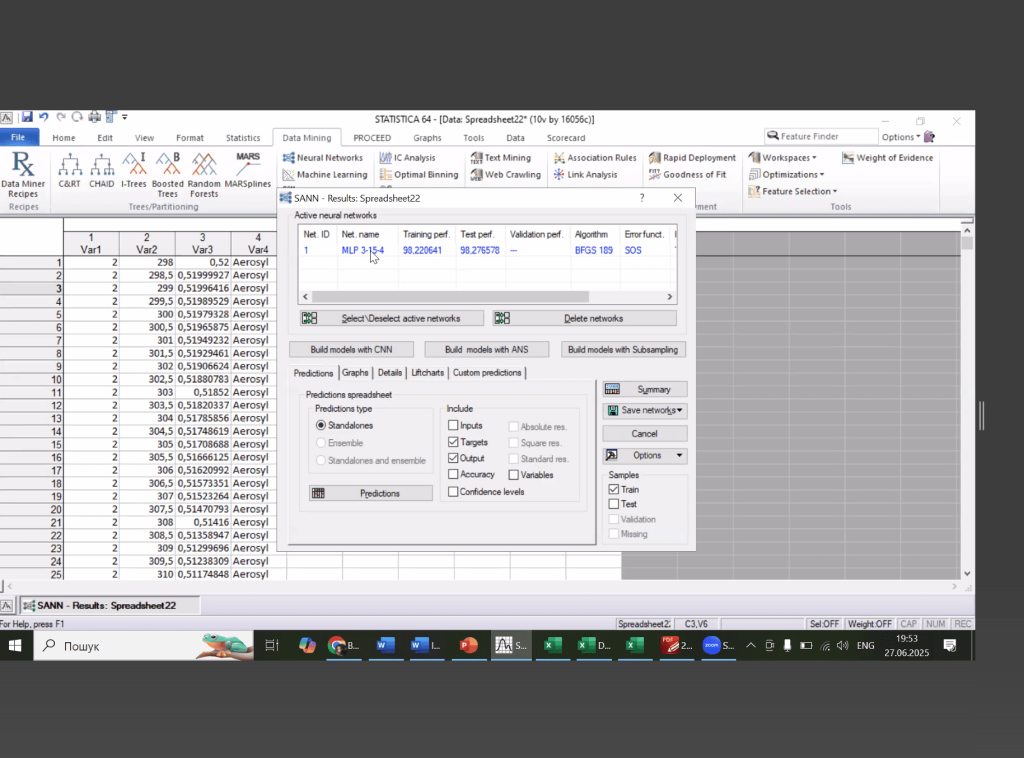Switch to the Graphs ribbon tab
1024x758 pixels.
pyautogui.click(x=427, y=138)
